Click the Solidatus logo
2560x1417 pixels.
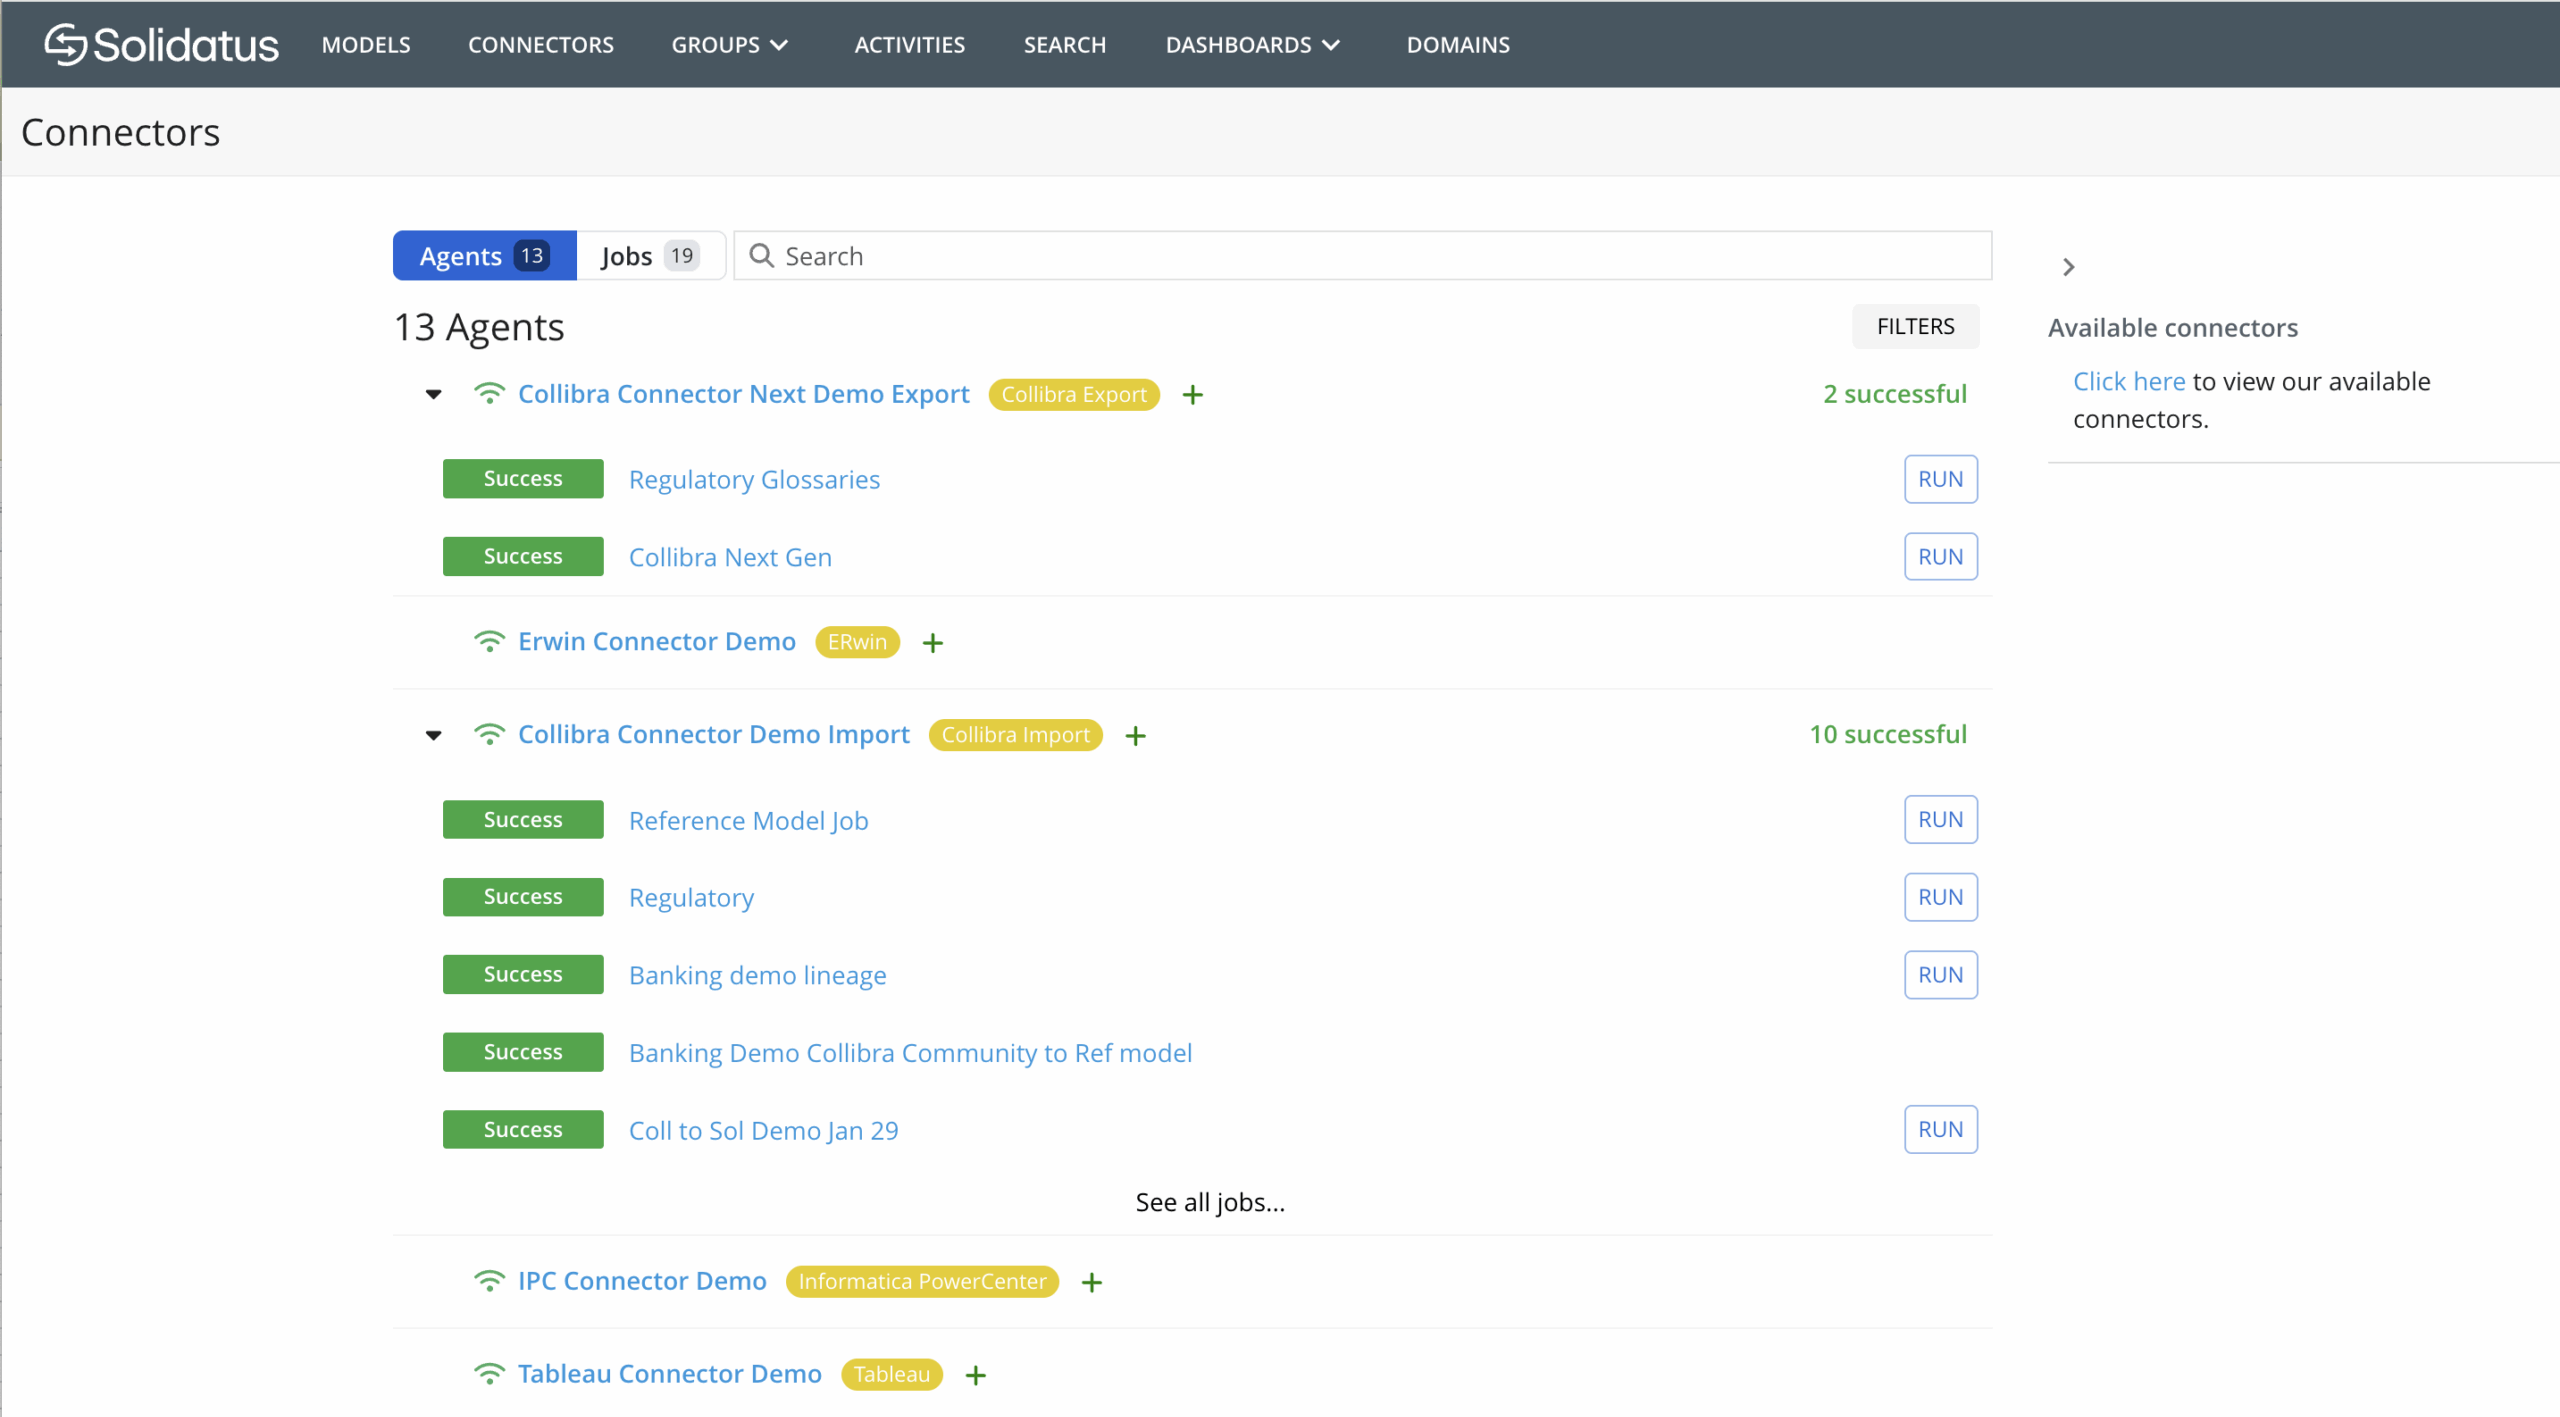(x=161, y=45)
